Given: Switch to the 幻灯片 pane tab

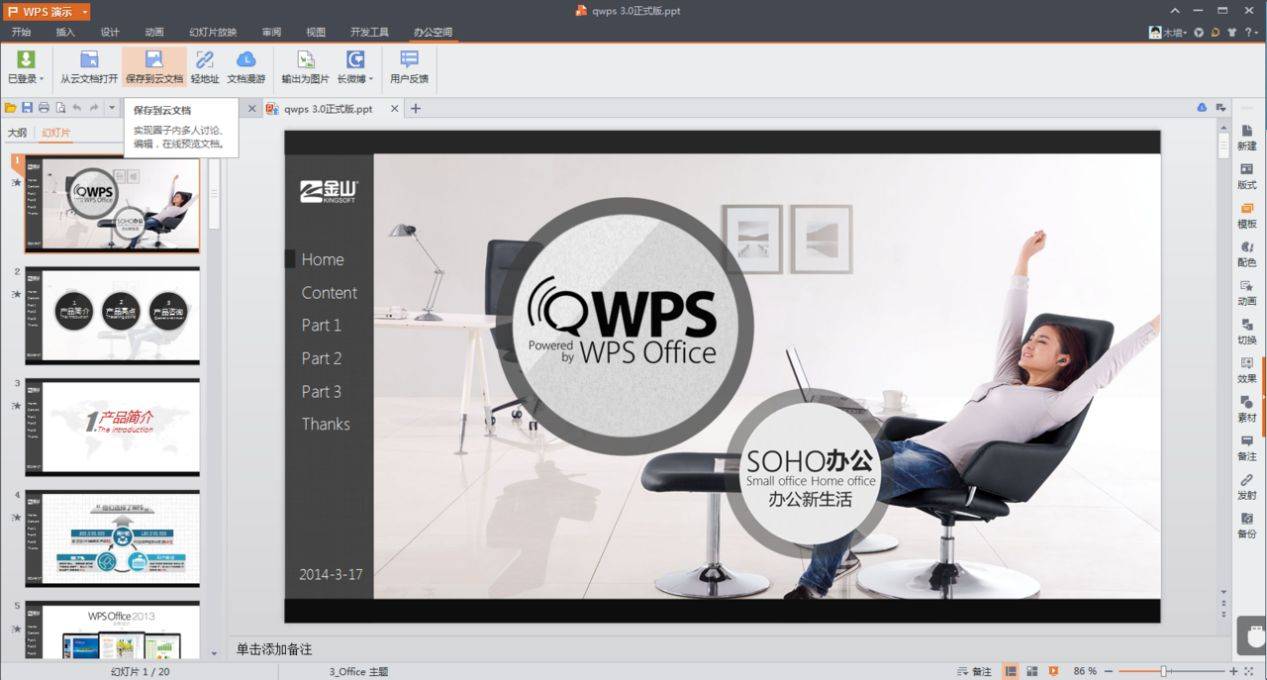Looking at the screenshot, I should [55, 132].
